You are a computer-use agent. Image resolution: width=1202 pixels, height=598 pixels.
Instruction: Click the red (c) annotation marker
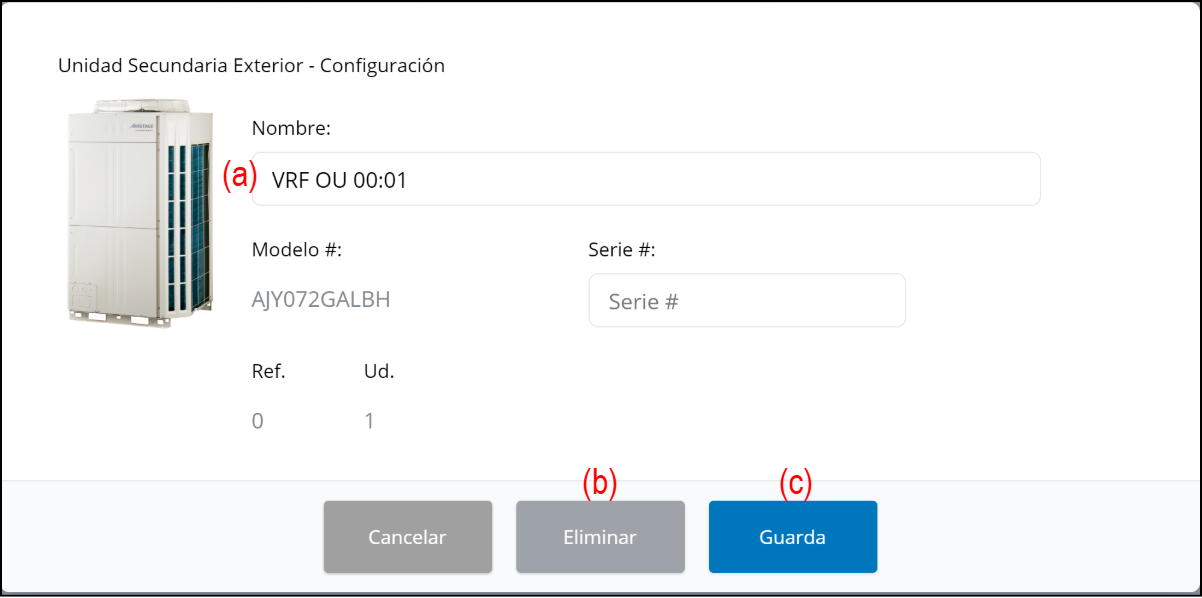(x=796, y=483)
